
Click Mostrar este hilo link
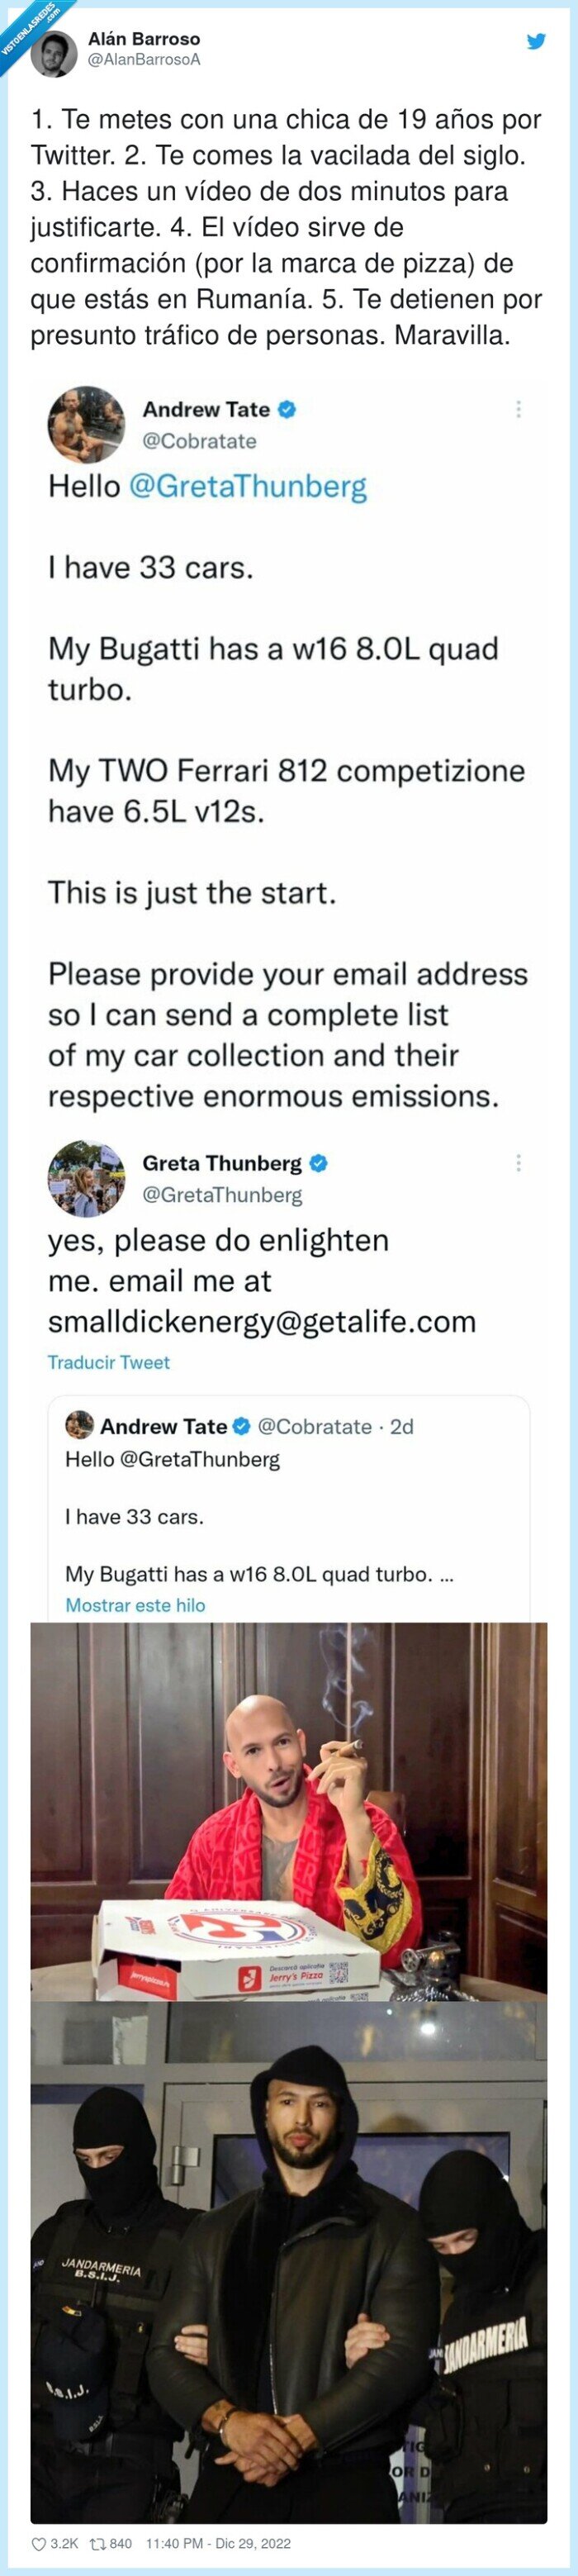[x=135, y=1605]
